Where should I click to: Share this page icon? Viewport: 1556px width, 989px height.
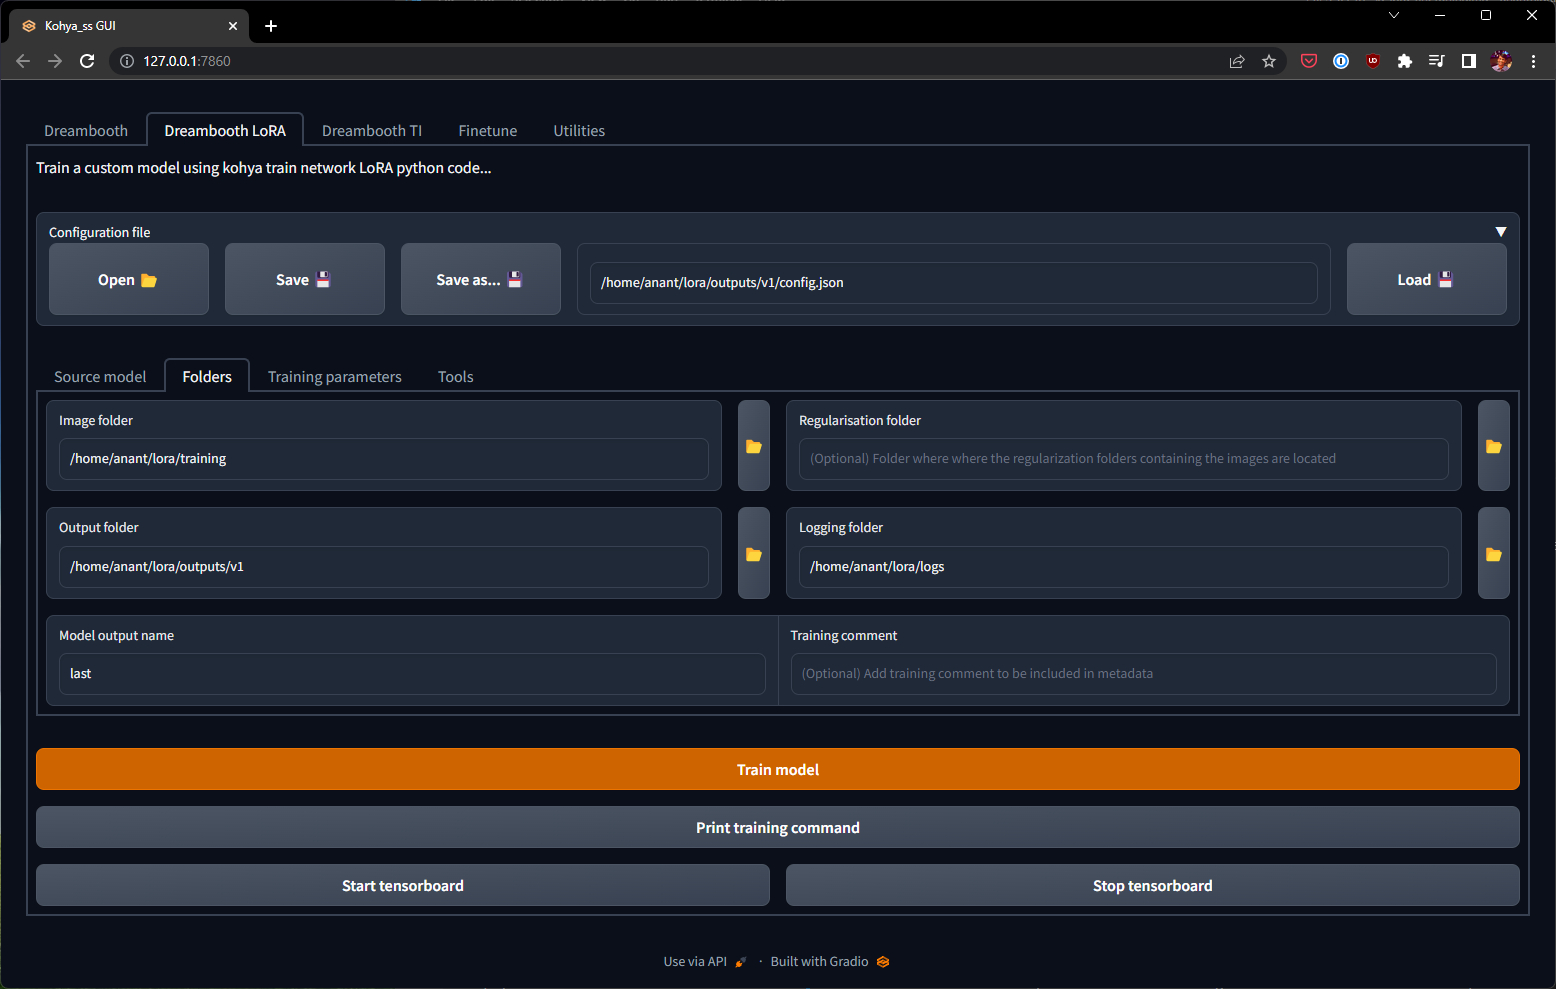point(1237,61)
